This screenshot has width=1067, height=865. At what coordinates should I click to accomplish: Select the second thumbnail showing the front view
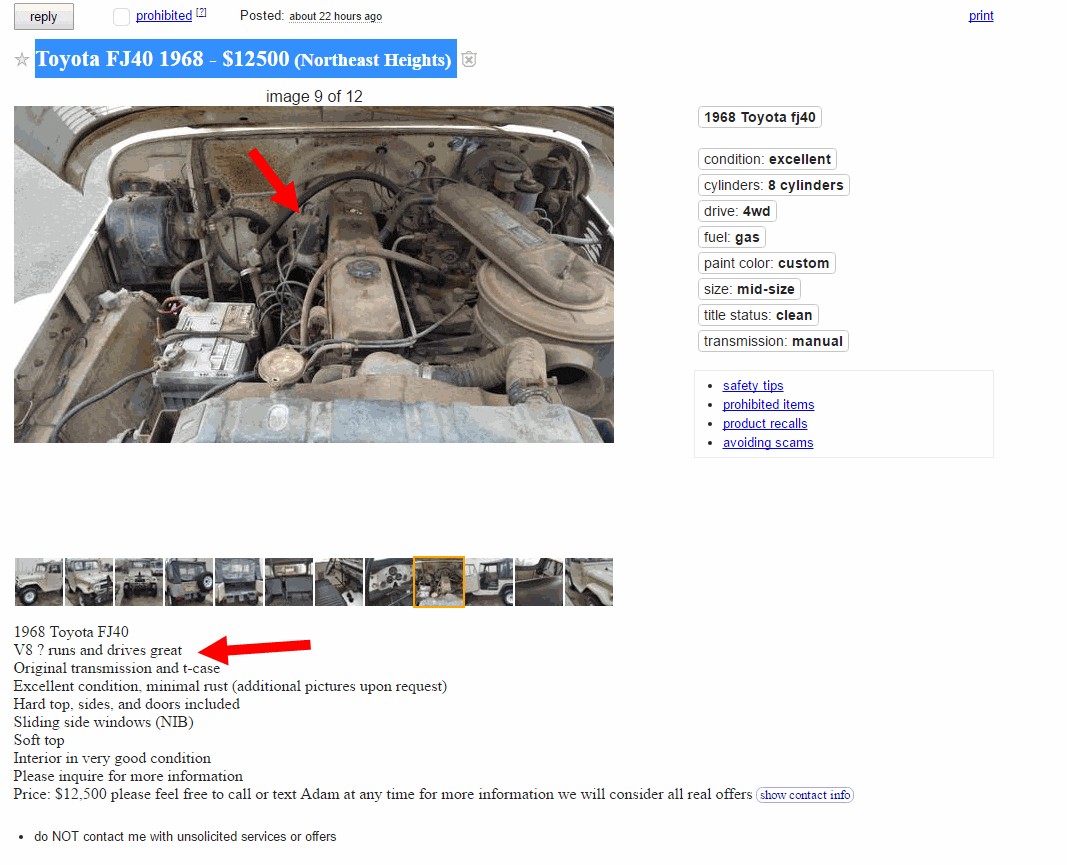(88, 582)
